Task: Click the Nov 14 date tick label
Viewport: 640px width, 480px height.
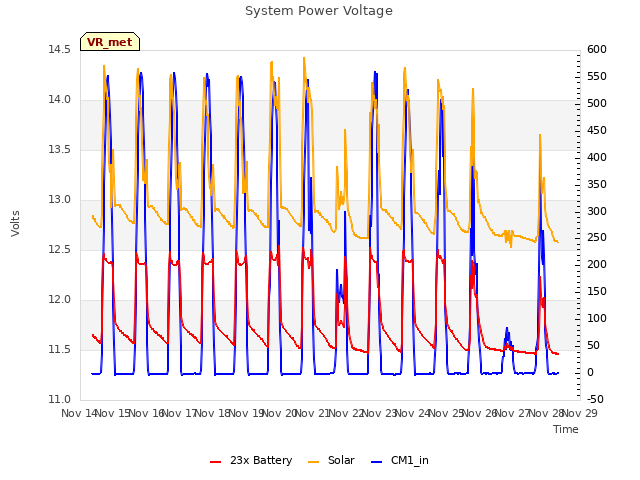Action: point(79,413)
